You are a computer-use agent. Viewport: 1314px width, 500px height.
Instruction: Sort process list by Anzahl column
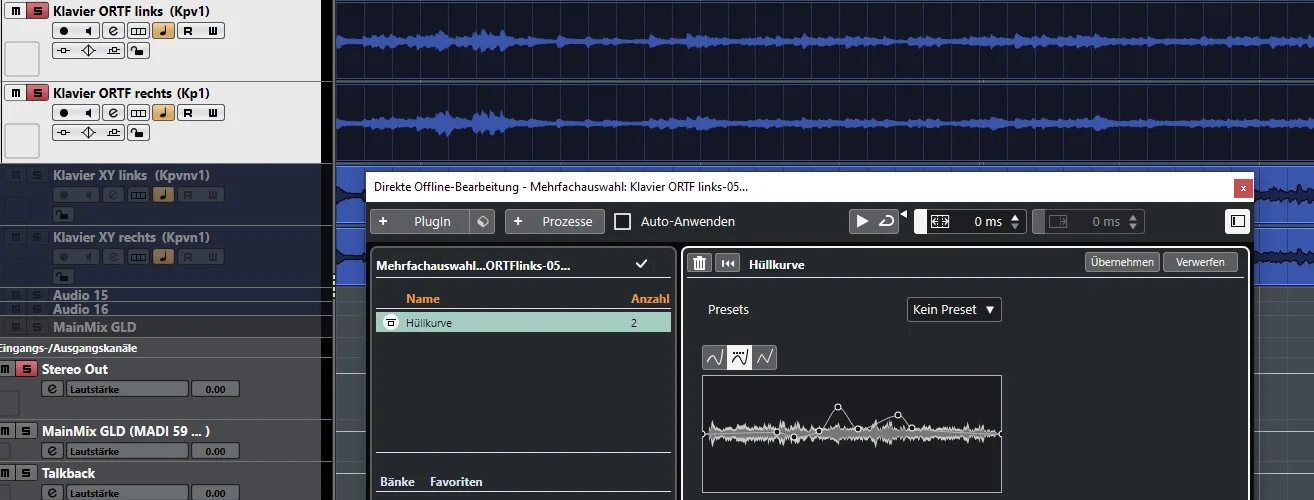[650, 298]
